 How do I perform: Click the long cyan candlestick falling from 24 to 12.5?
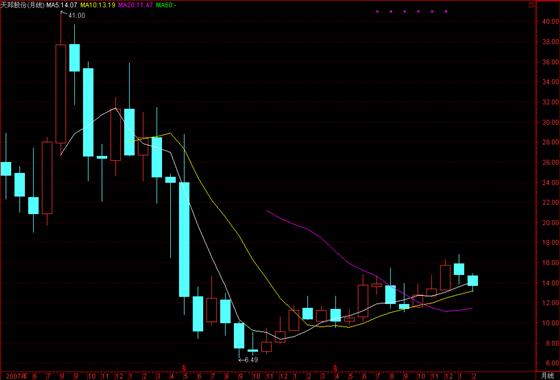click(x=184, y=239)
